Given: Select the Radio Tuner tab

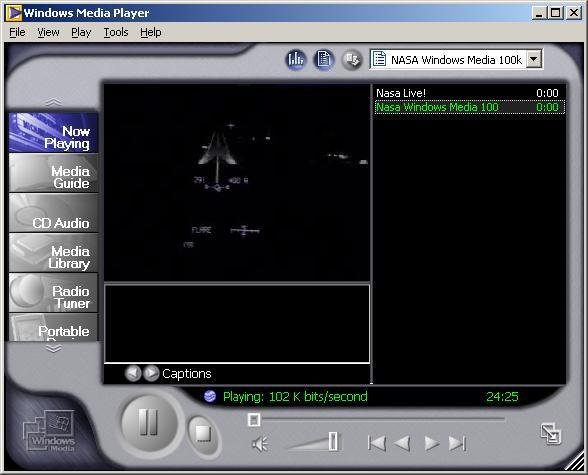Looking at the screenshot, I should point(53,293).
